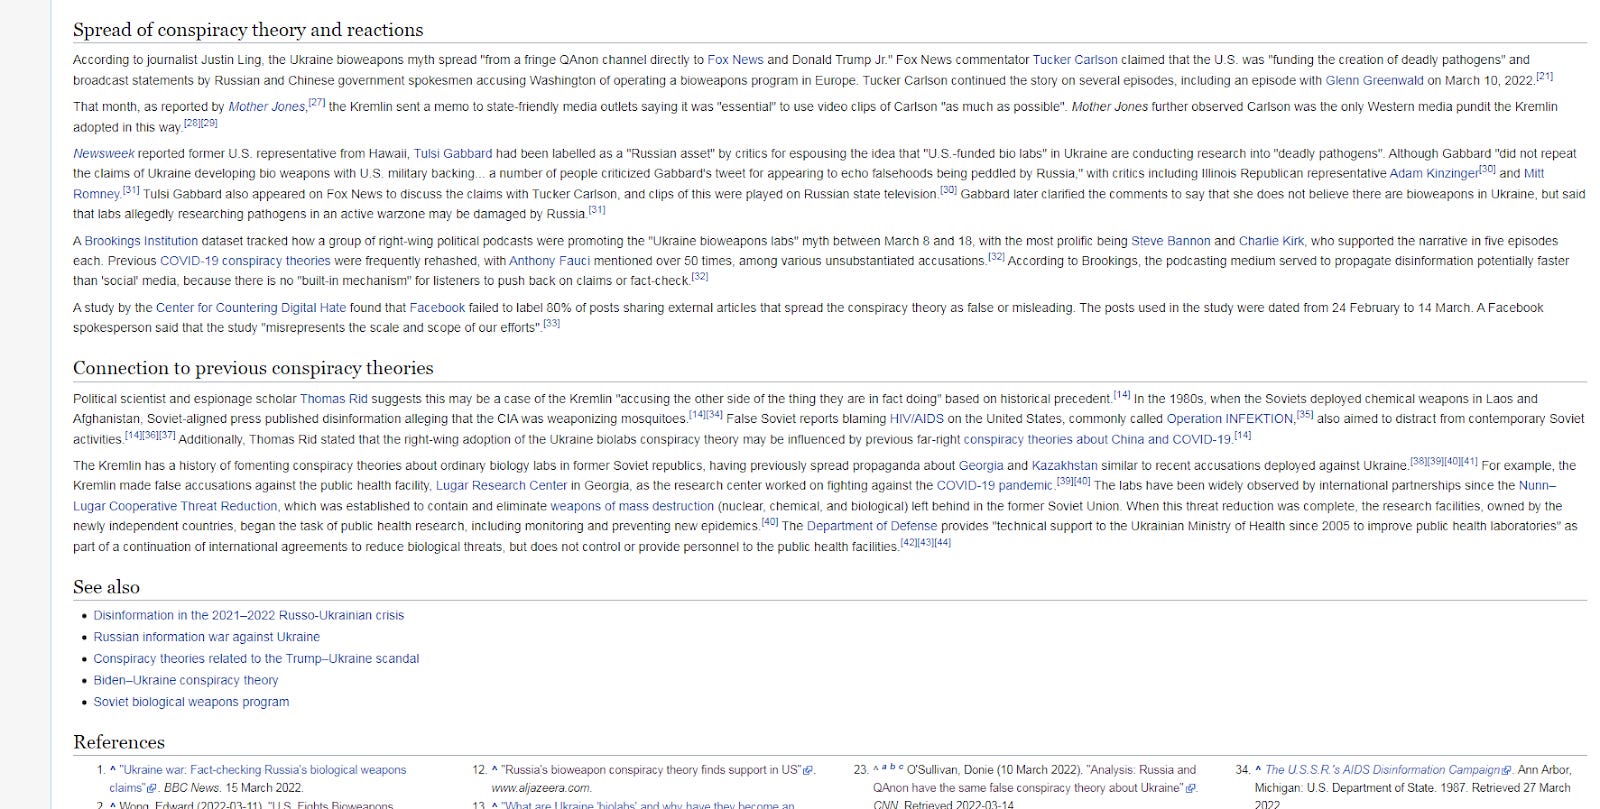Viewport: 1600px width, 809px height.
Task: Click 'Connection to previous conspiracy theories' heading
Action: [x=253, y=368]
